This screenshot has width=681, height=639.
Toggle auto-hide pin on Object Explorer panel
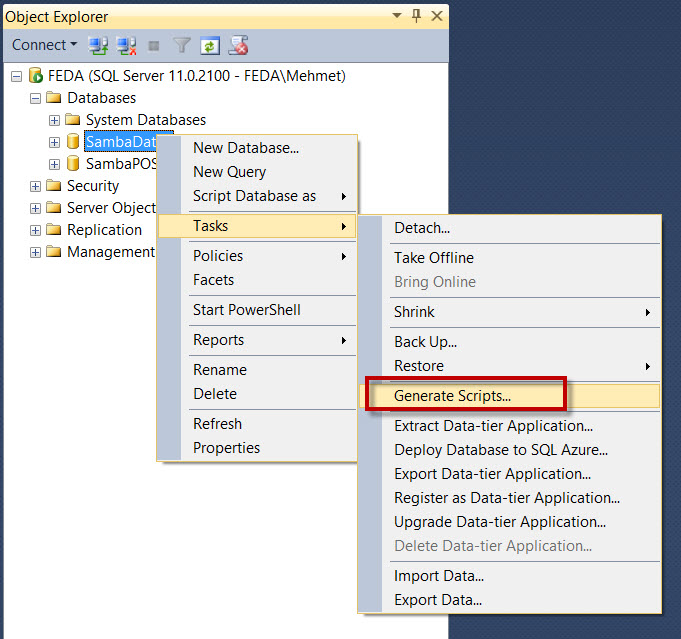tap(417, 16)
